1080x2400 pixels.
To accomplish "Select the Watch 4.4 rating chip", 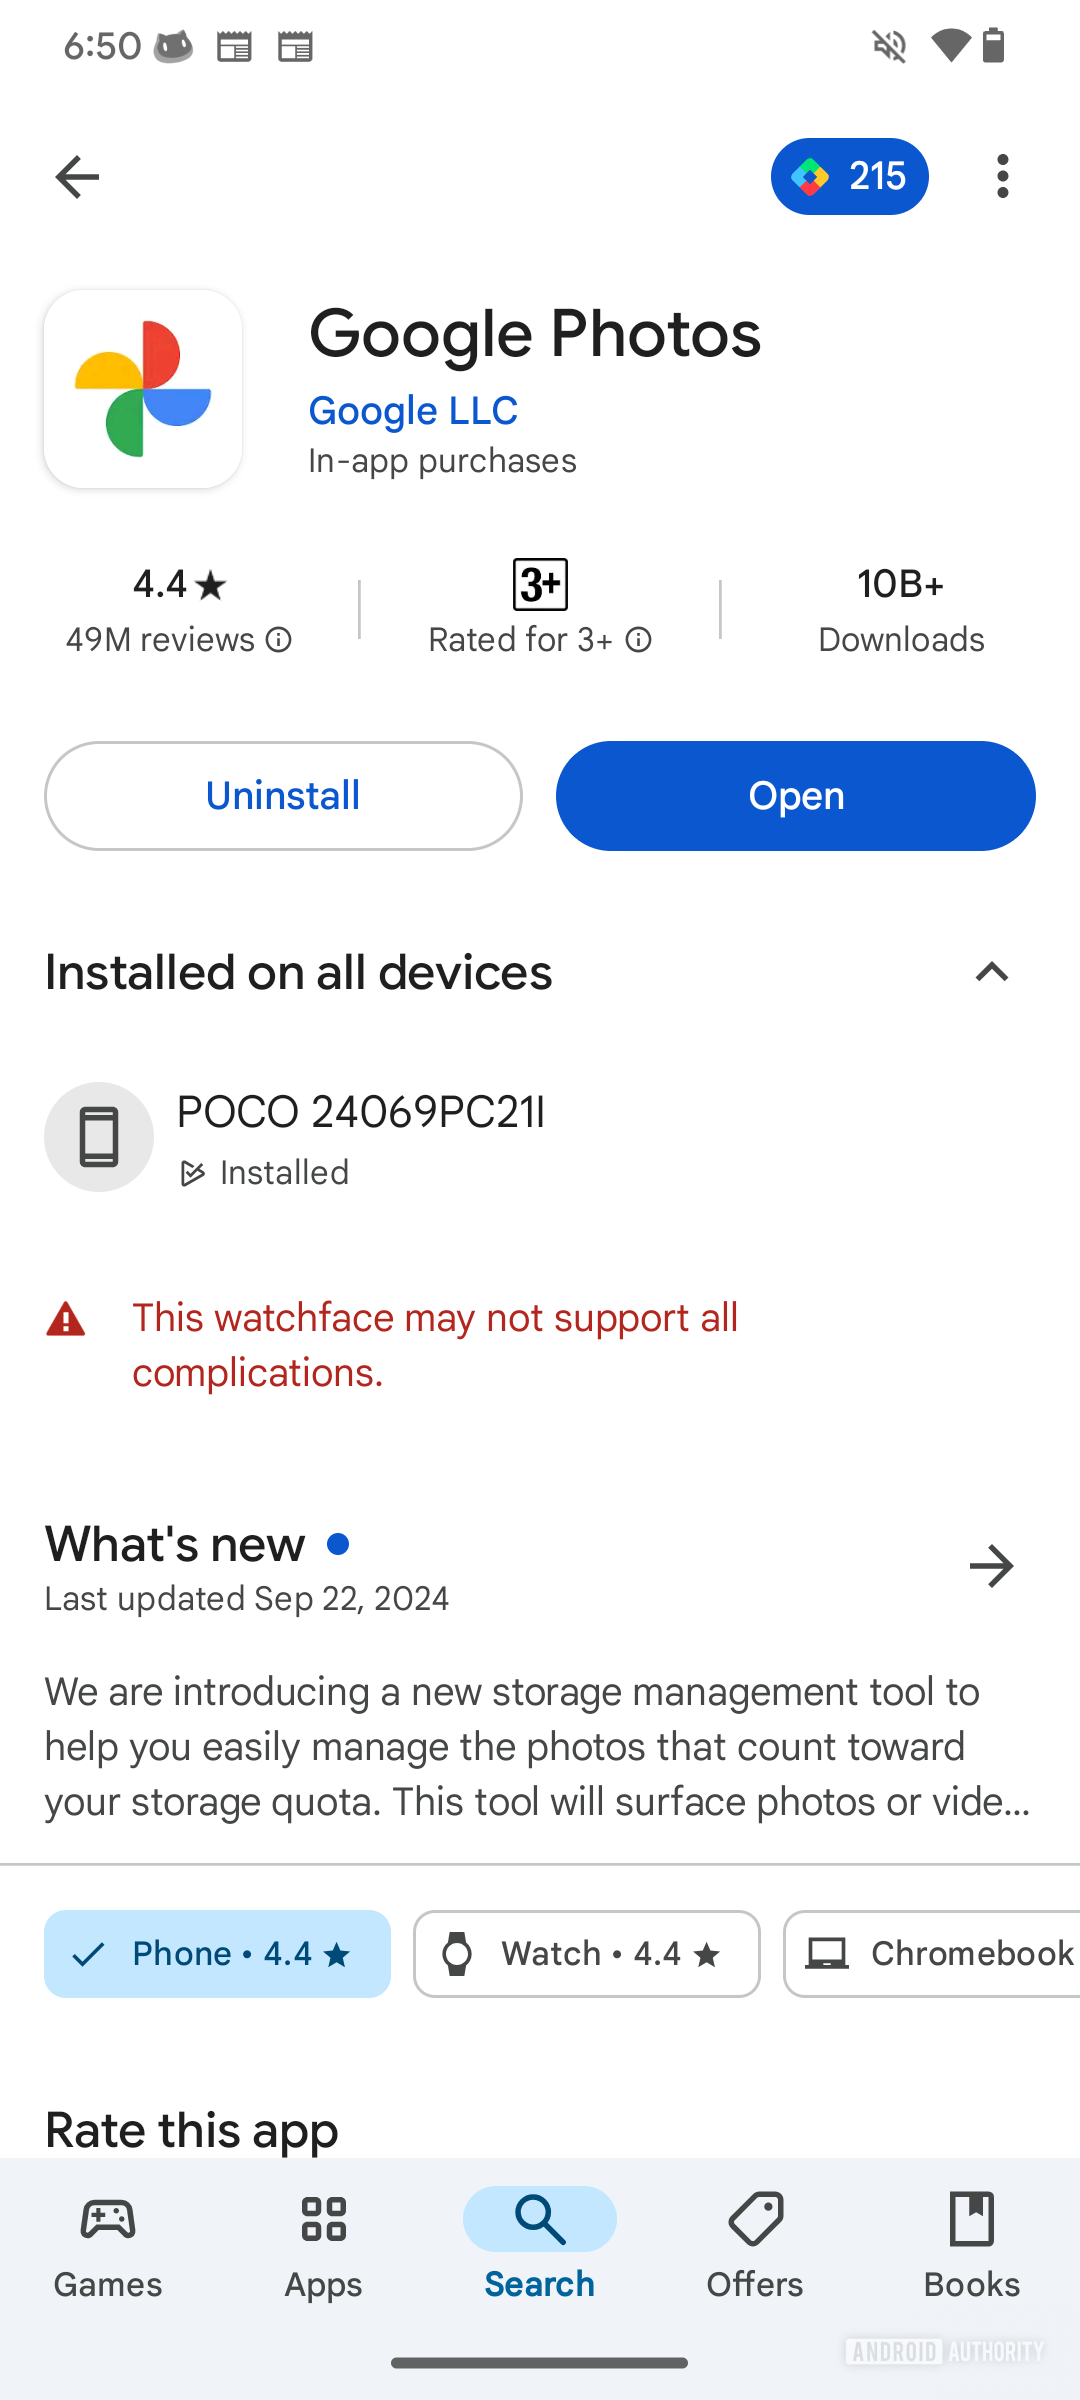I will [x=587, y=1954].
